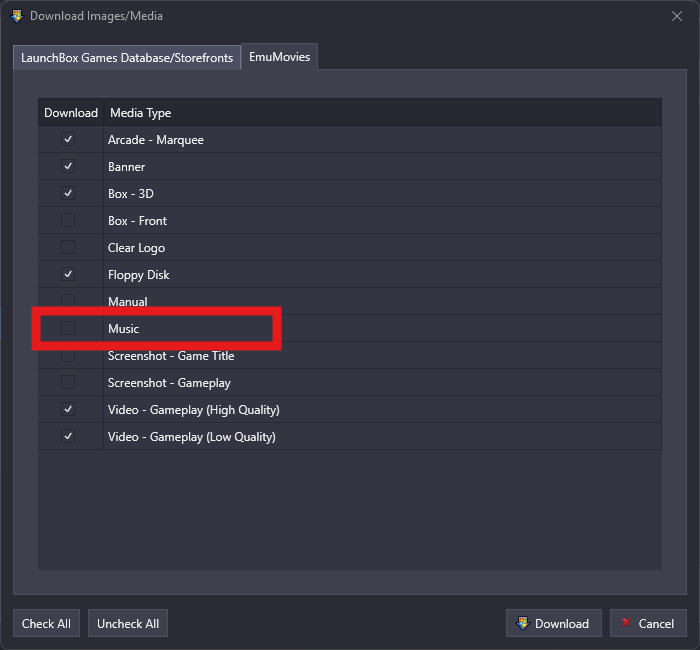Select the 'Floppy Disk' row text
The image size is (700, 650).
(138, 275)
